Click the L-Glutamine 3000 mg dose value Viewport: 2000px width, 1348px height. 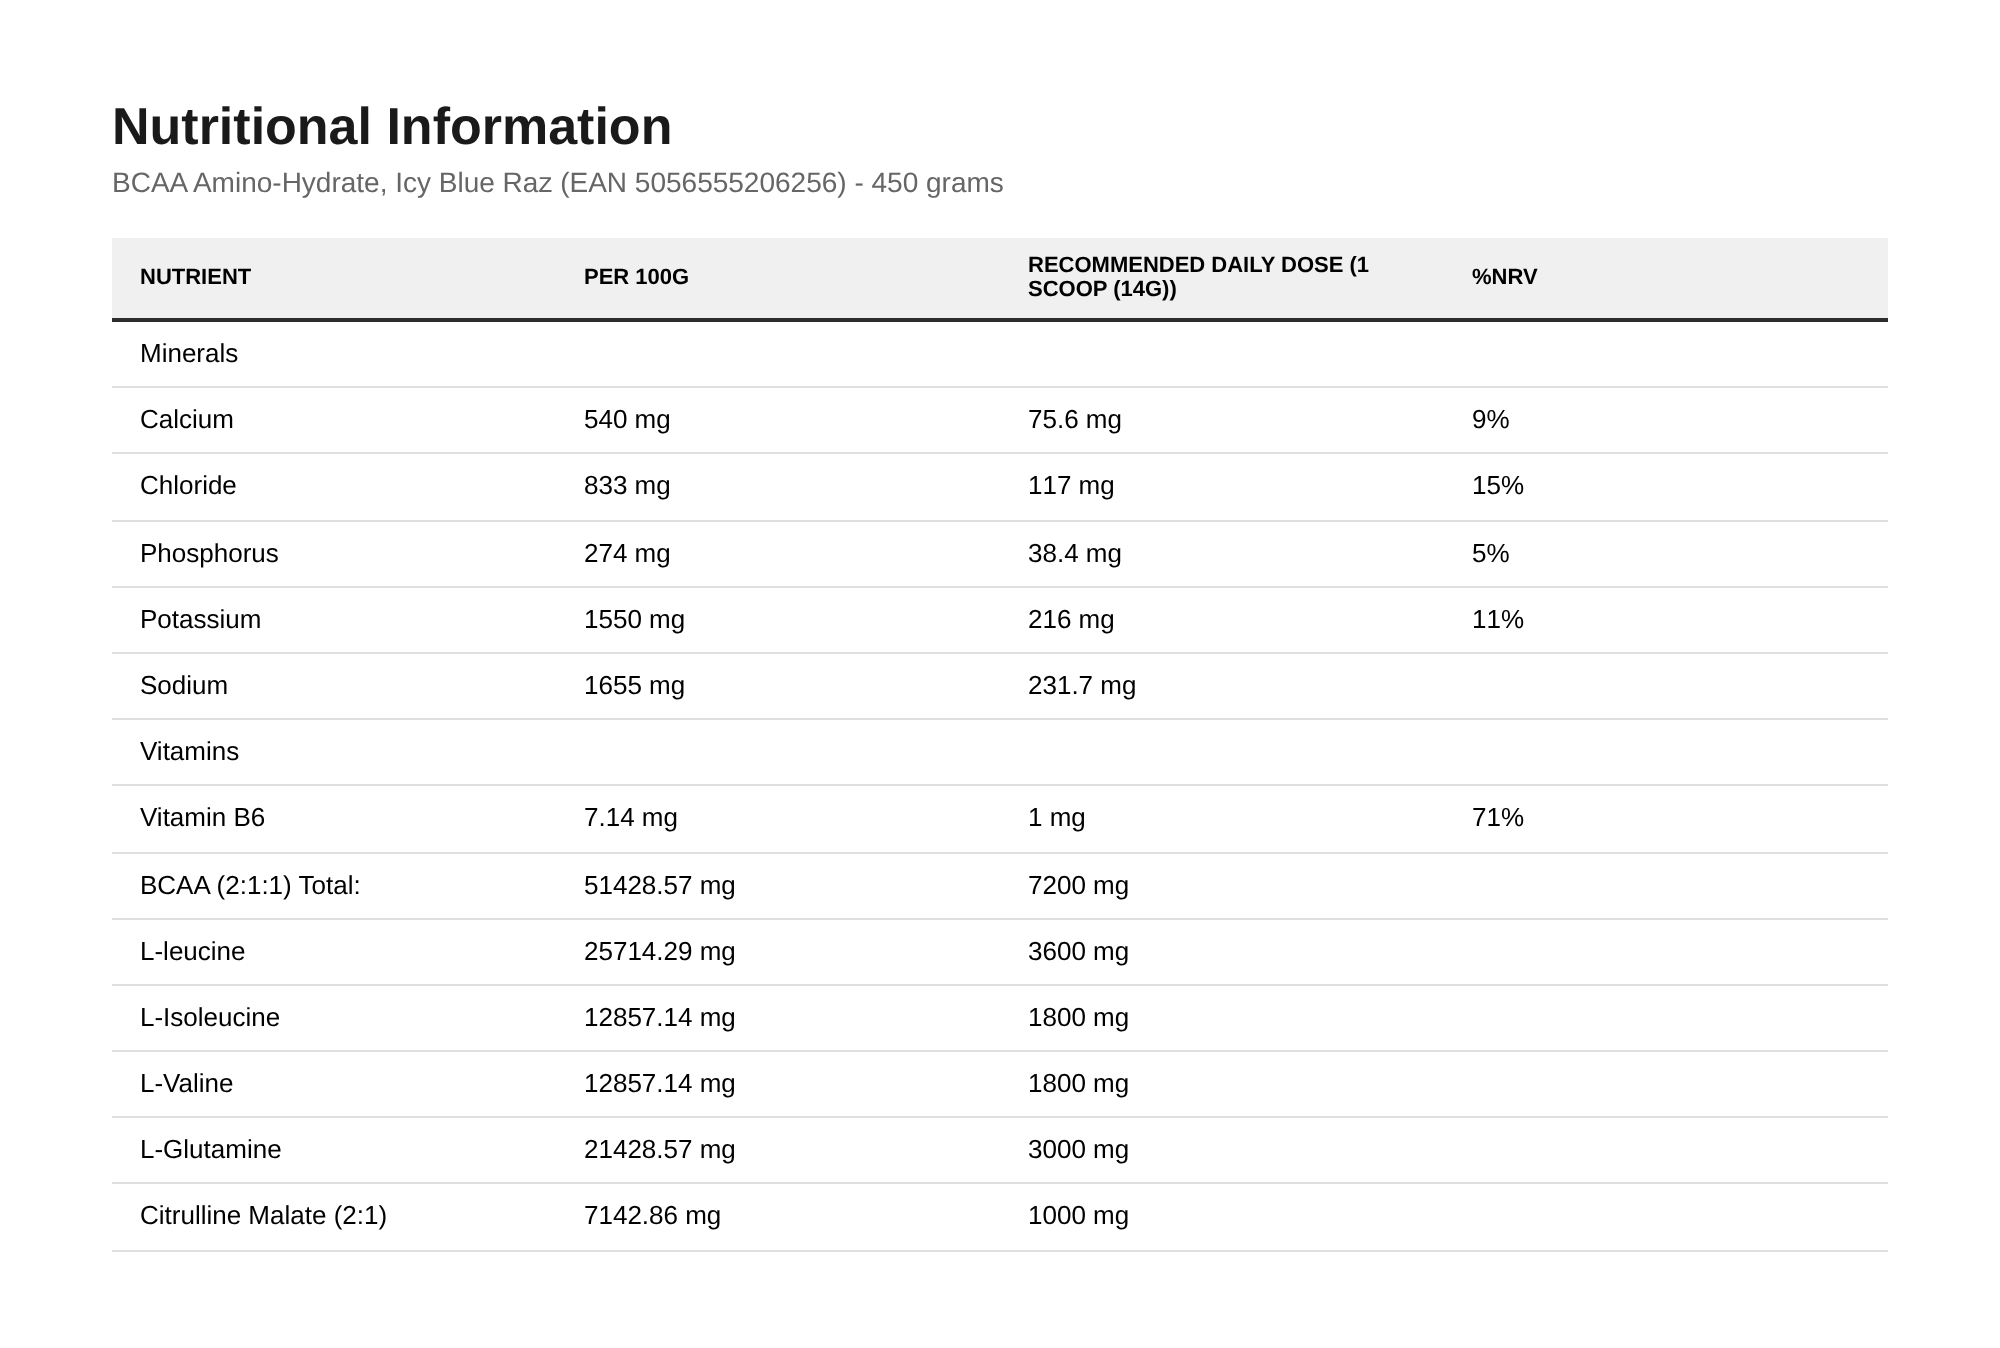[1078, 1150]
